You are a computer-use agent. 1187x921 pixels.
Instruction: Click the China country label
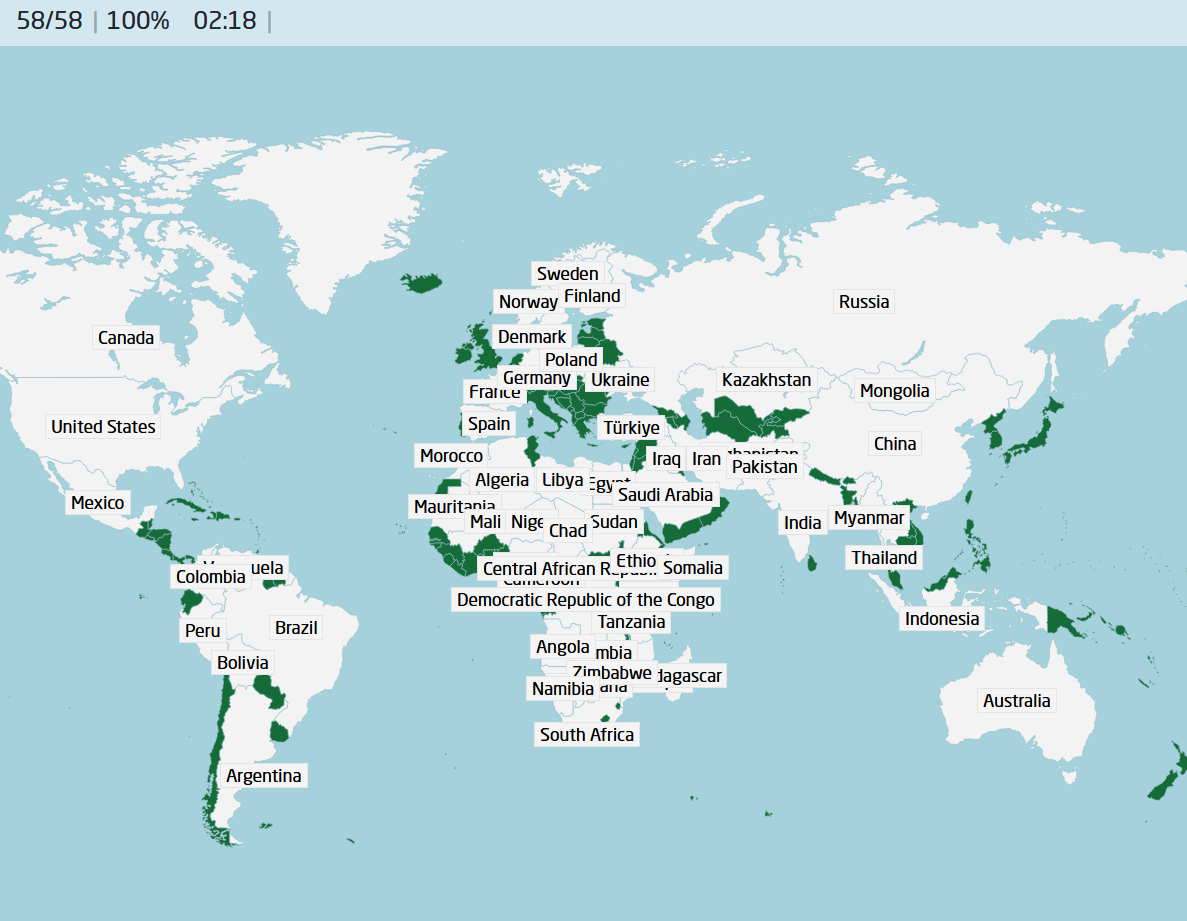click(x=894, y=444)
